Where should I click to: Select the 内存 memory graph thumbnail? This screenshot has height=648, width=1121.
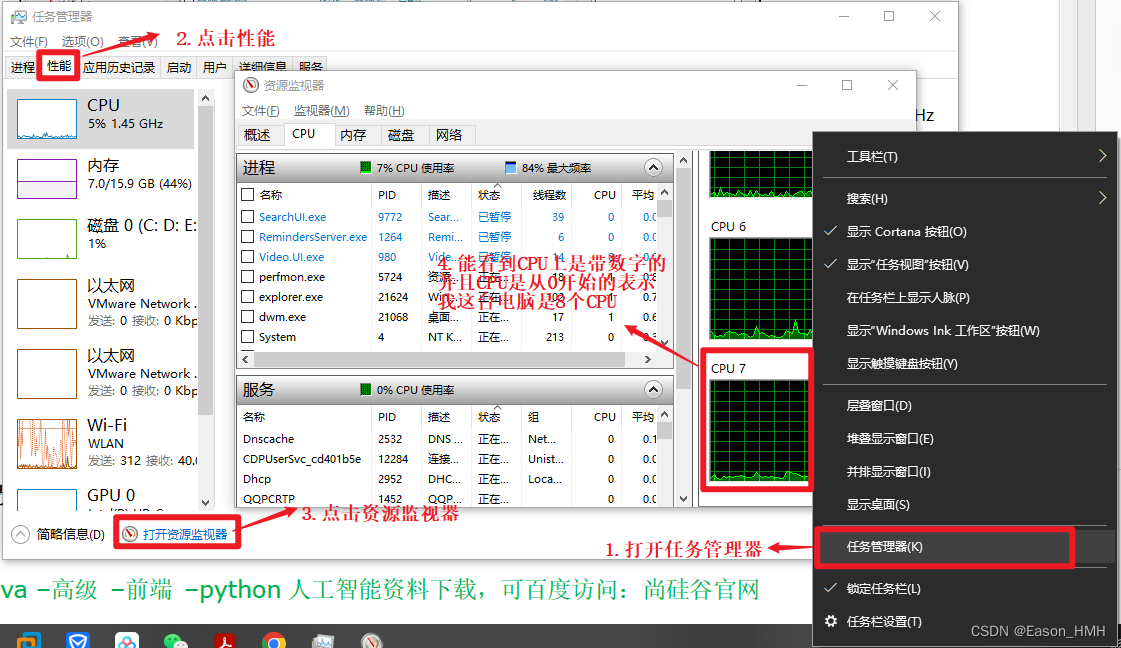pyautogui.click(x=46, y=179)
